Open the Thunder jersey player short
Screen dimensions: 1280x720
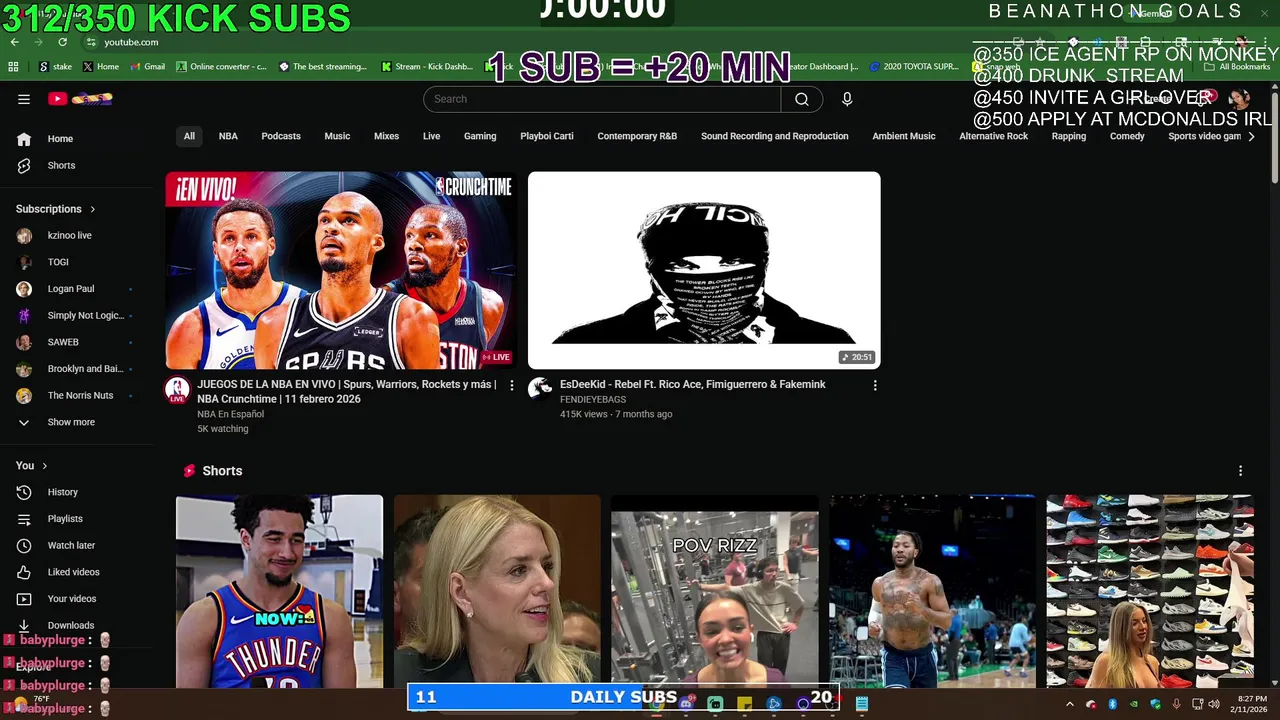[279, 591]
